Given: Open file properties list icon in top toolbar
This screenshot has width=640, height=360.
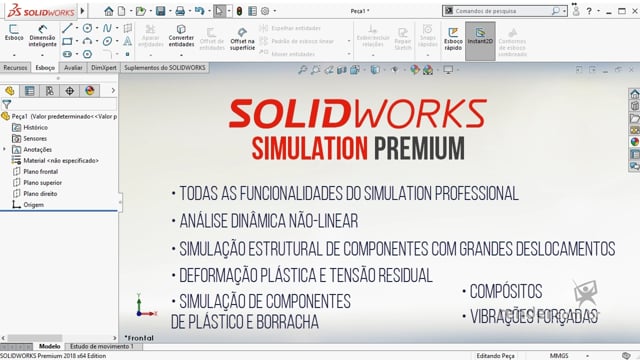Looking at the screenshot, I should coord(253,11).
